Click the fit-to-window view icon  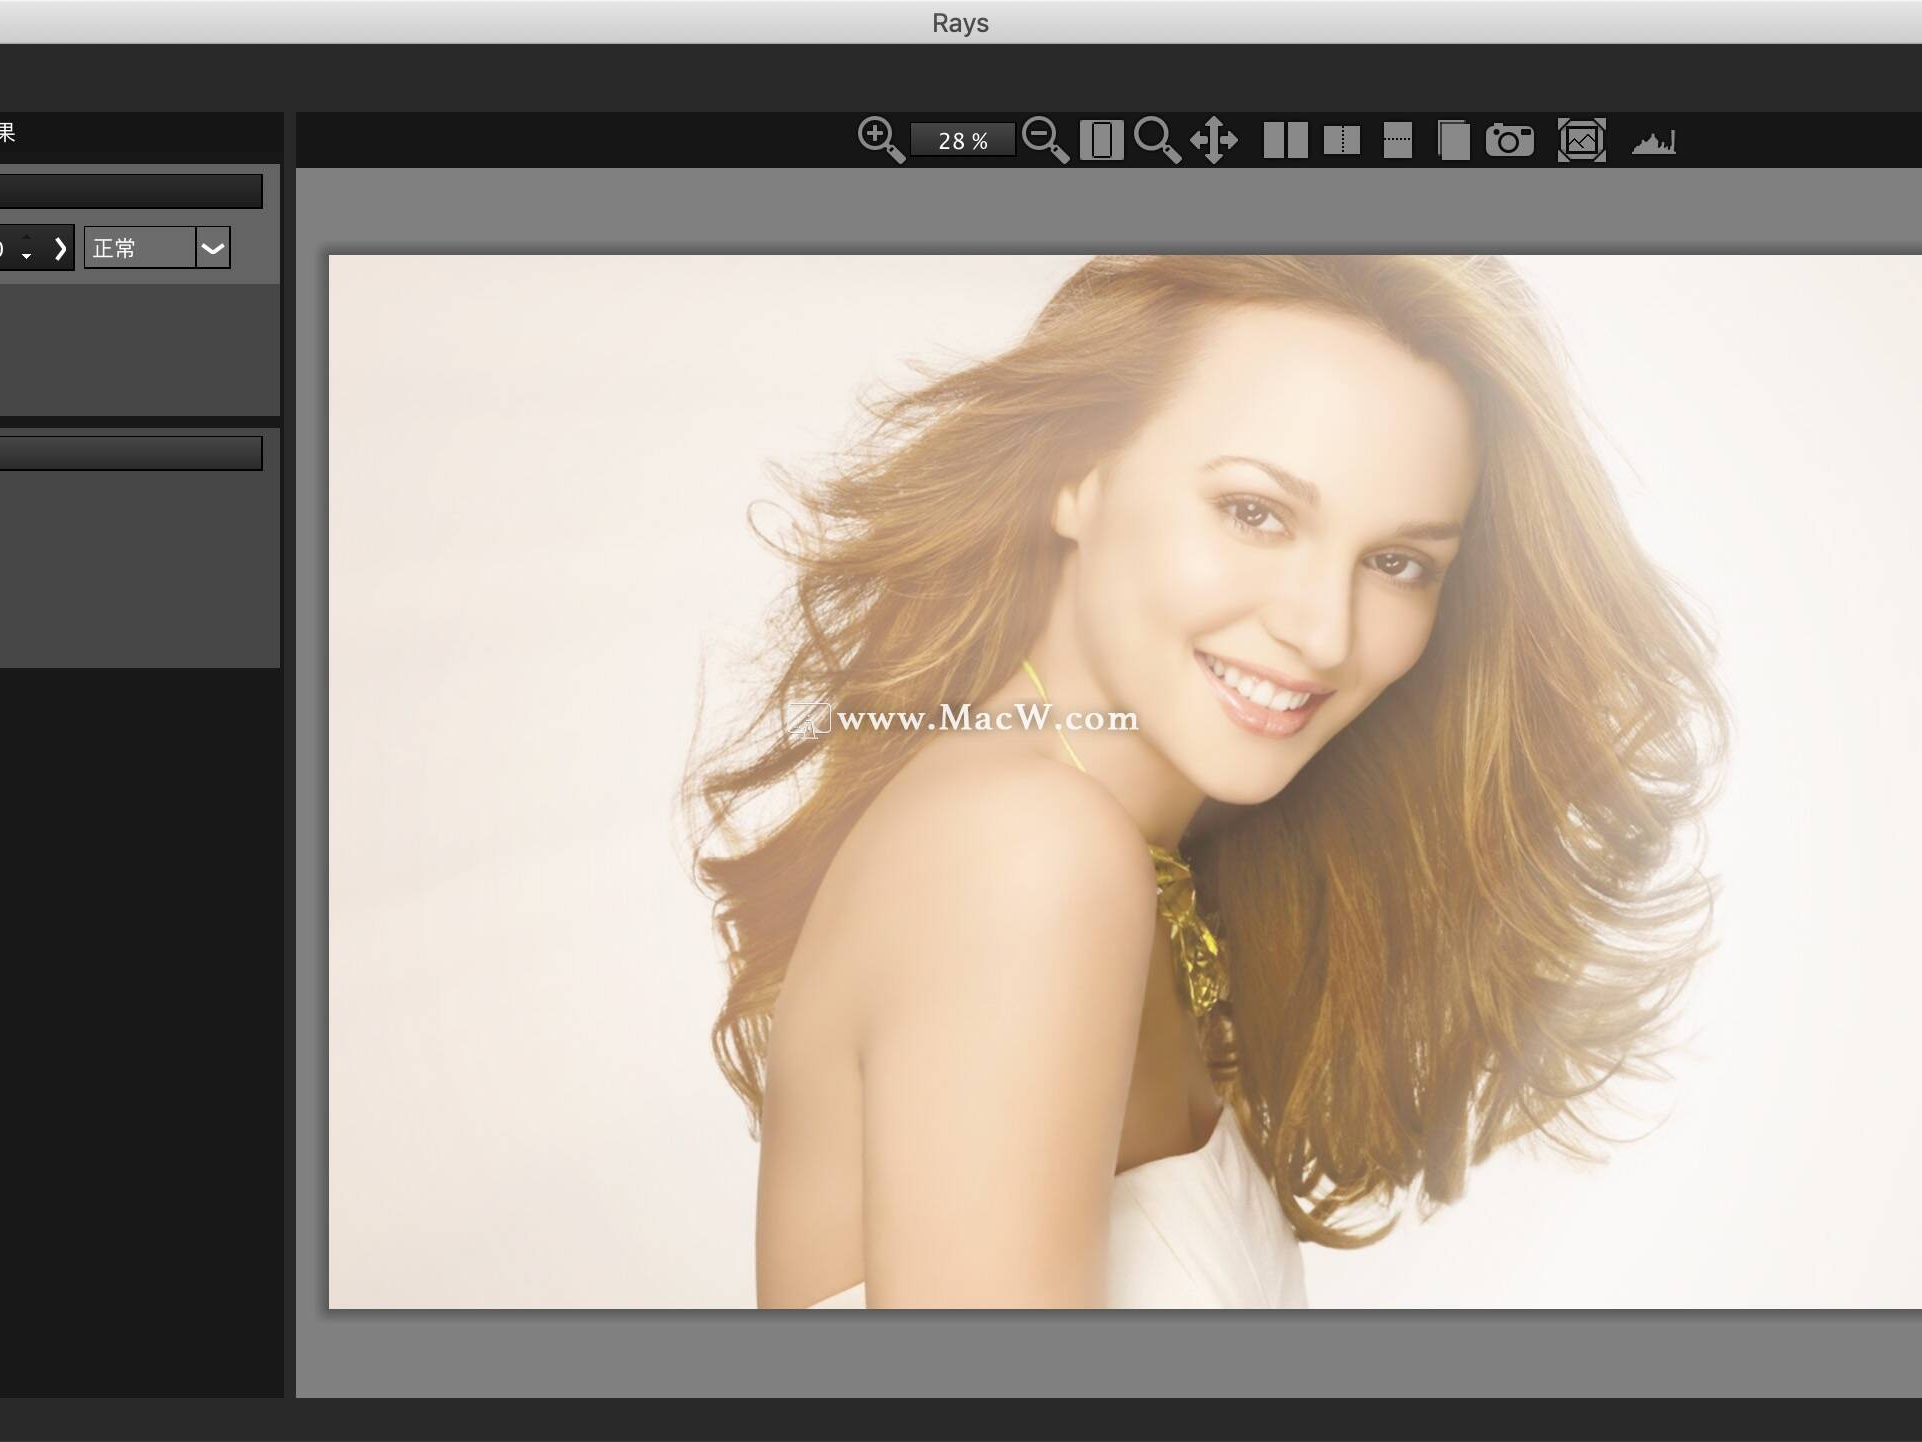1101,140
